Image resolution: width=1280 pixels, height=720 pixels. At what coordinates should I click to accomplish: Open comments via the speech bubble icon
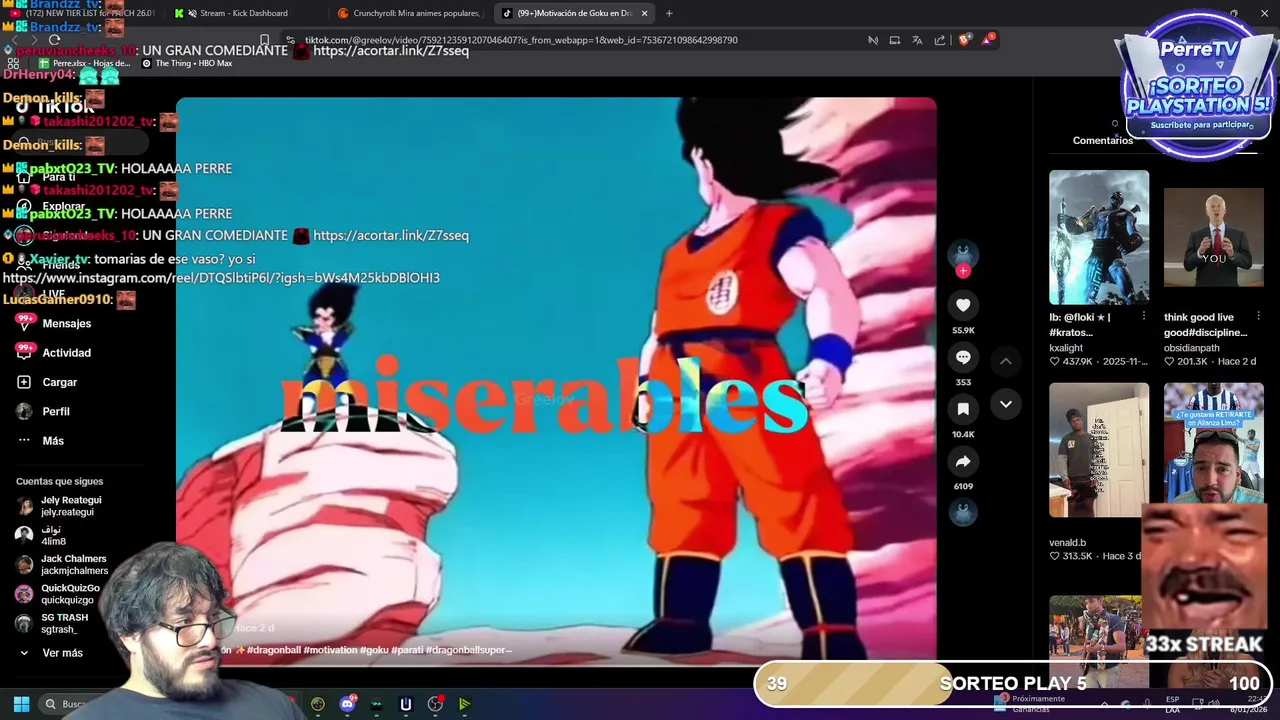(x=963, y=357)
